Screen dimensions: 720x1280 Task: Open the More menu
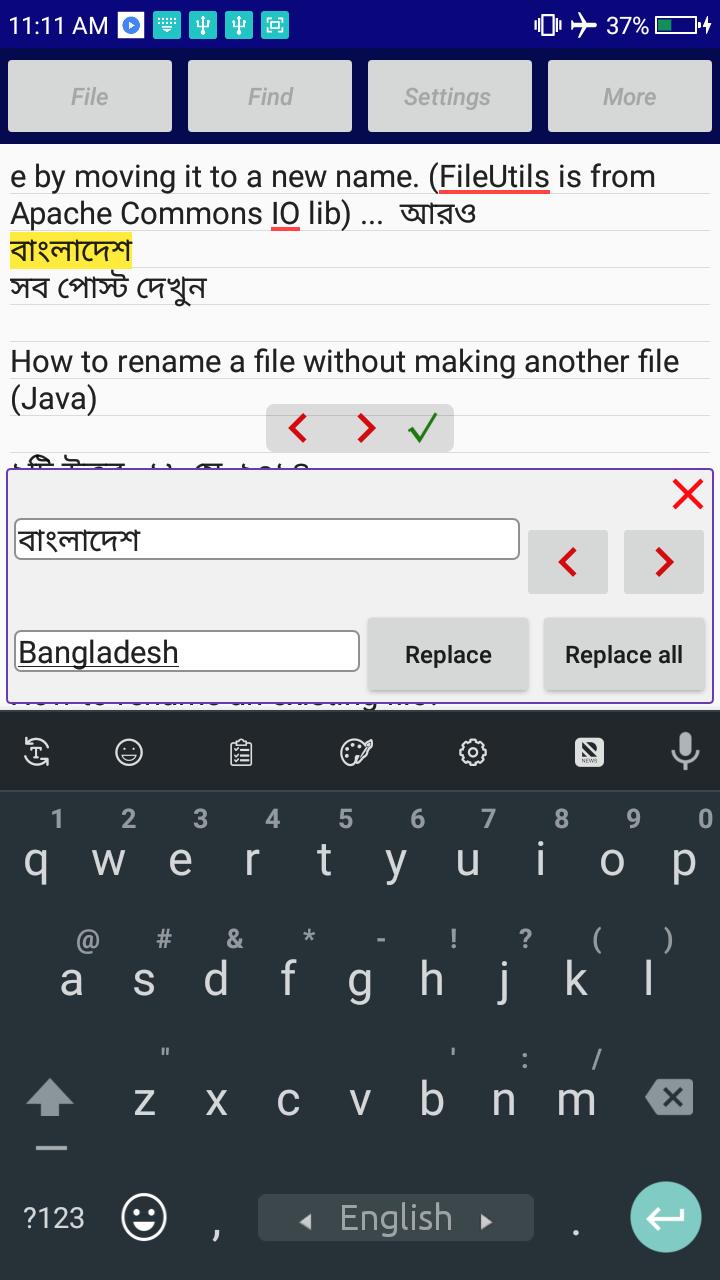coord(630,96)
